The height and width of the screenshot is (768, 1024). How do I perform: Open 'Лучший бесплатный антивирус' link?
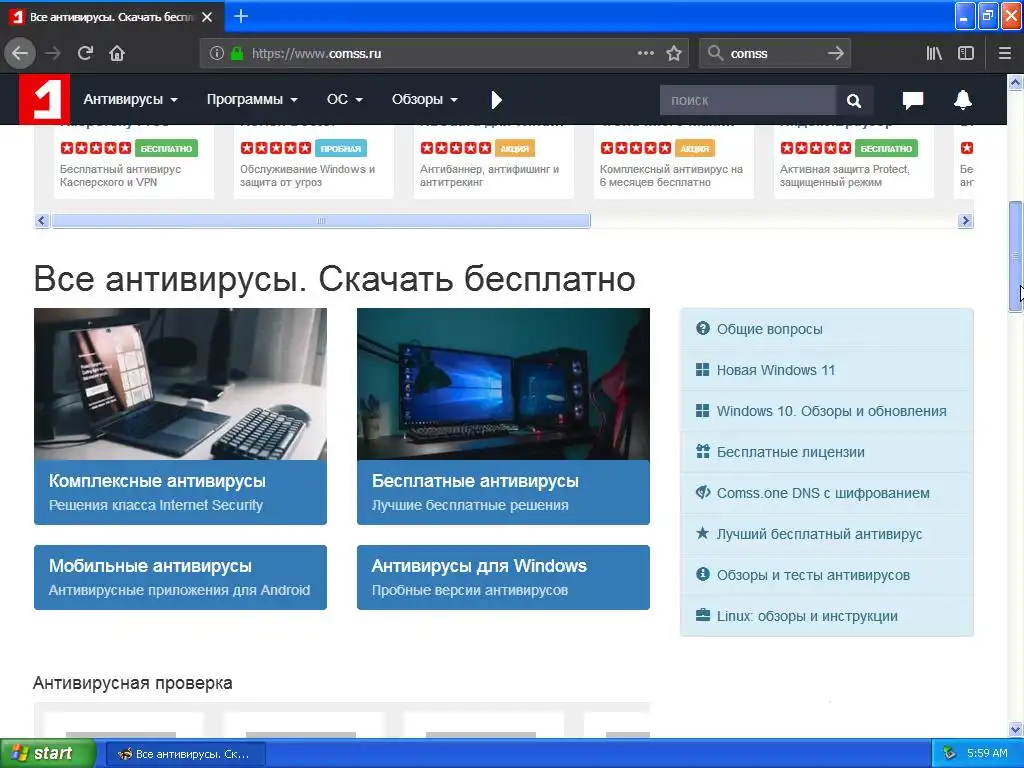click(827, 534)
